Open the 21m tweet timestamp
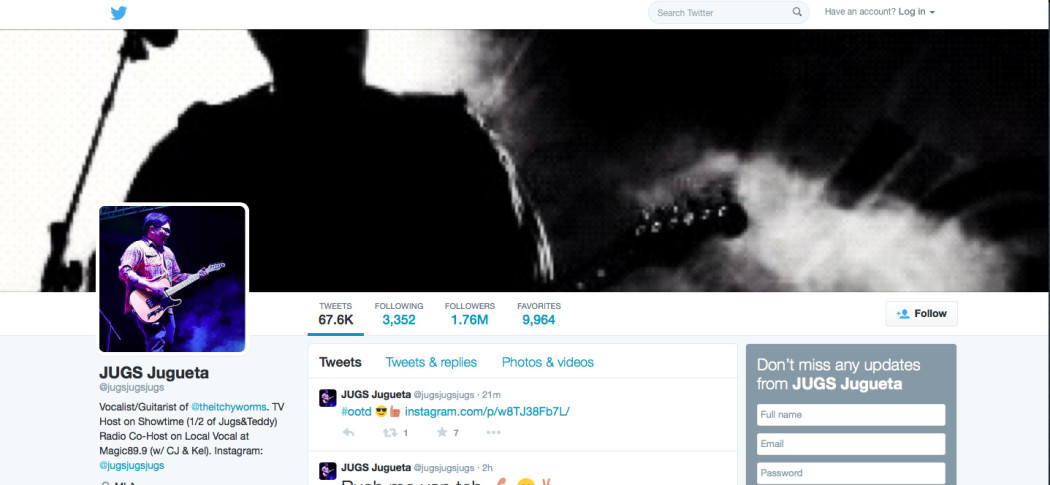Viewport: 1050px width, 485px height. 492,395
